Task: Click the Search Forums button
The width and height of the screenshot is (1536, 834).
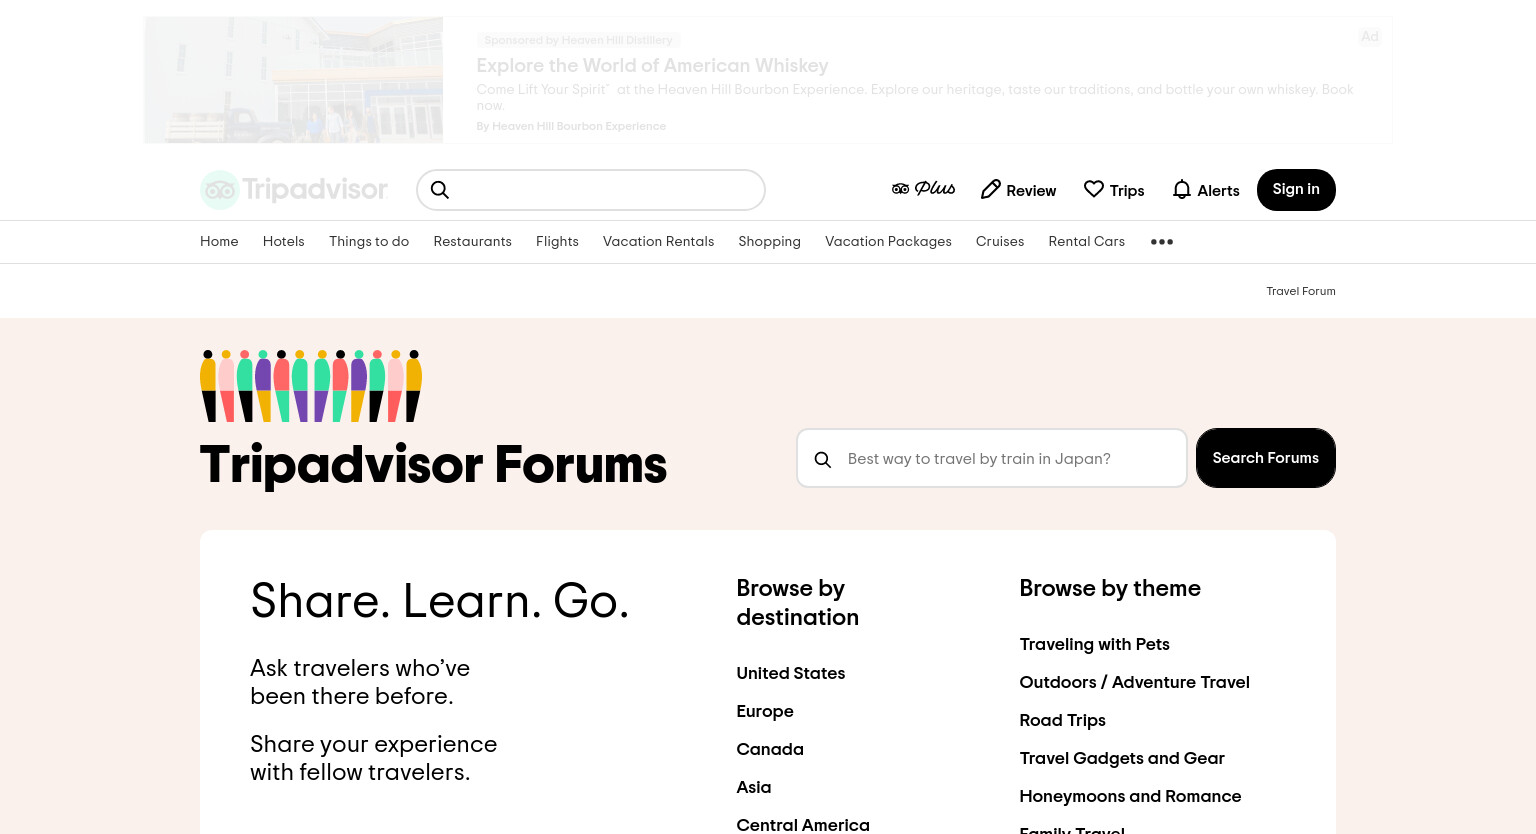Action: pos(1266,458)
